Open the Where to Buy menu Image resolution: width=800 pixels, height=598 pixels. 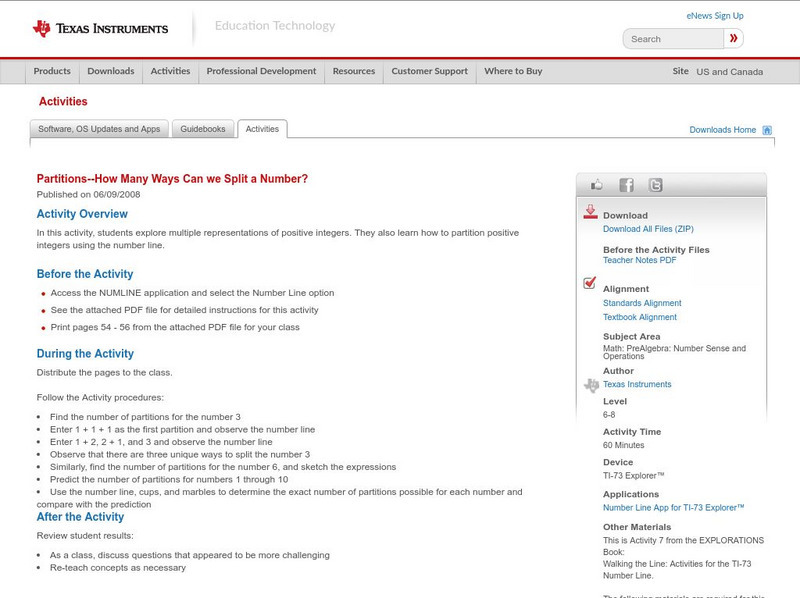pos(513,71)
